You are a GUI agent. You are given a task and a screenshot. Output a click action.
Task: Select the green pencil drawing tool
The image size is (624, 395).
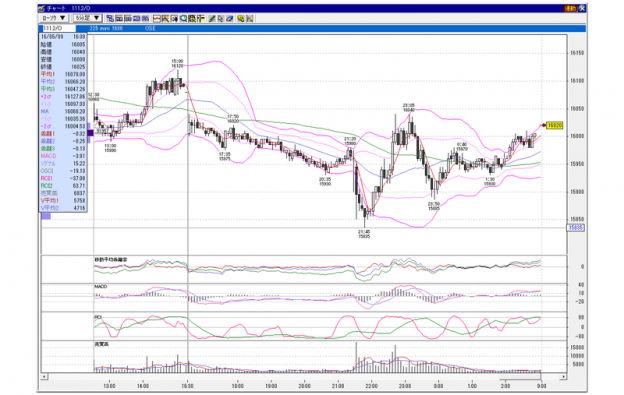pos(212,18)
